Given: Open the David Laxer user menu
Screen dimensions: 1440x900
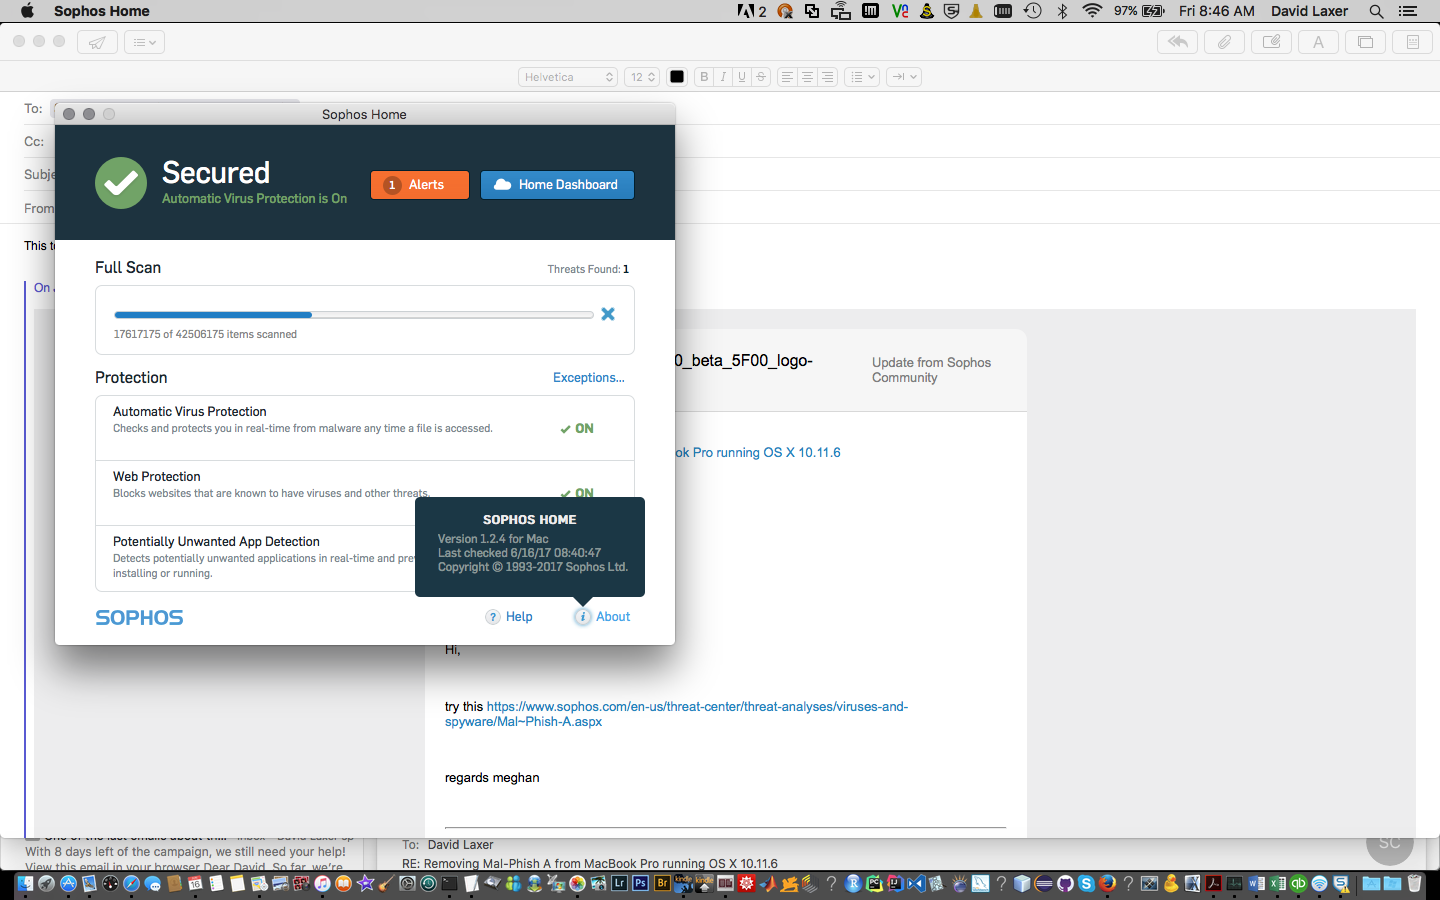Looking at the screenshot, I should tap(1310, 11).
